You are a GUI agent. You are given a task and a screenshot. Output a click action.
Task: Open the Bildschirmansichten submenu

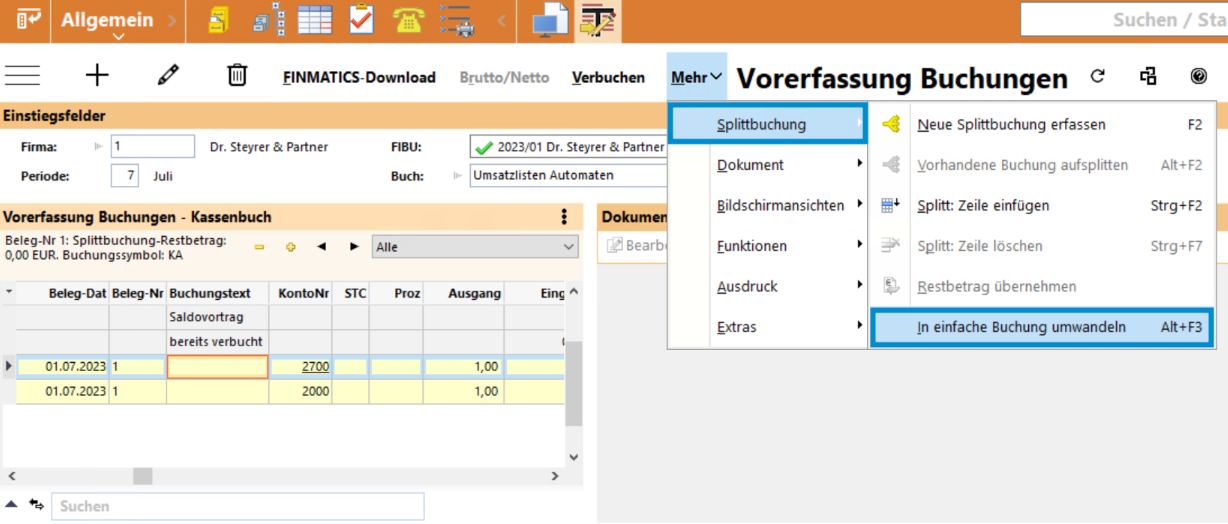(x=780, y=206)
